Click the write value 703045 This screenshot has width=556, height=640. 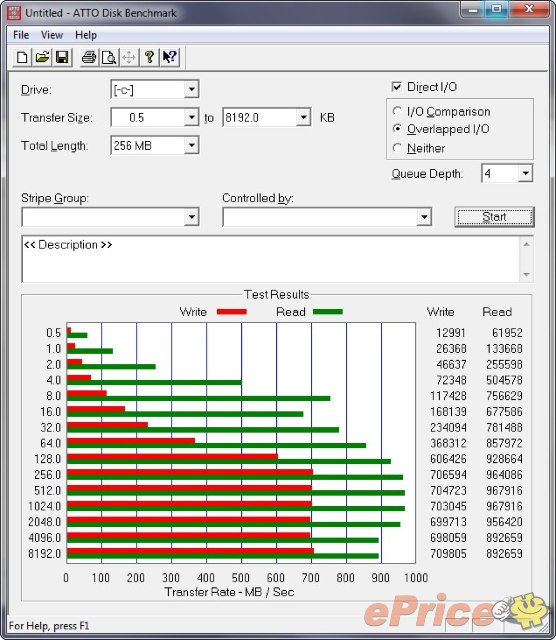(x=448, y=506)
